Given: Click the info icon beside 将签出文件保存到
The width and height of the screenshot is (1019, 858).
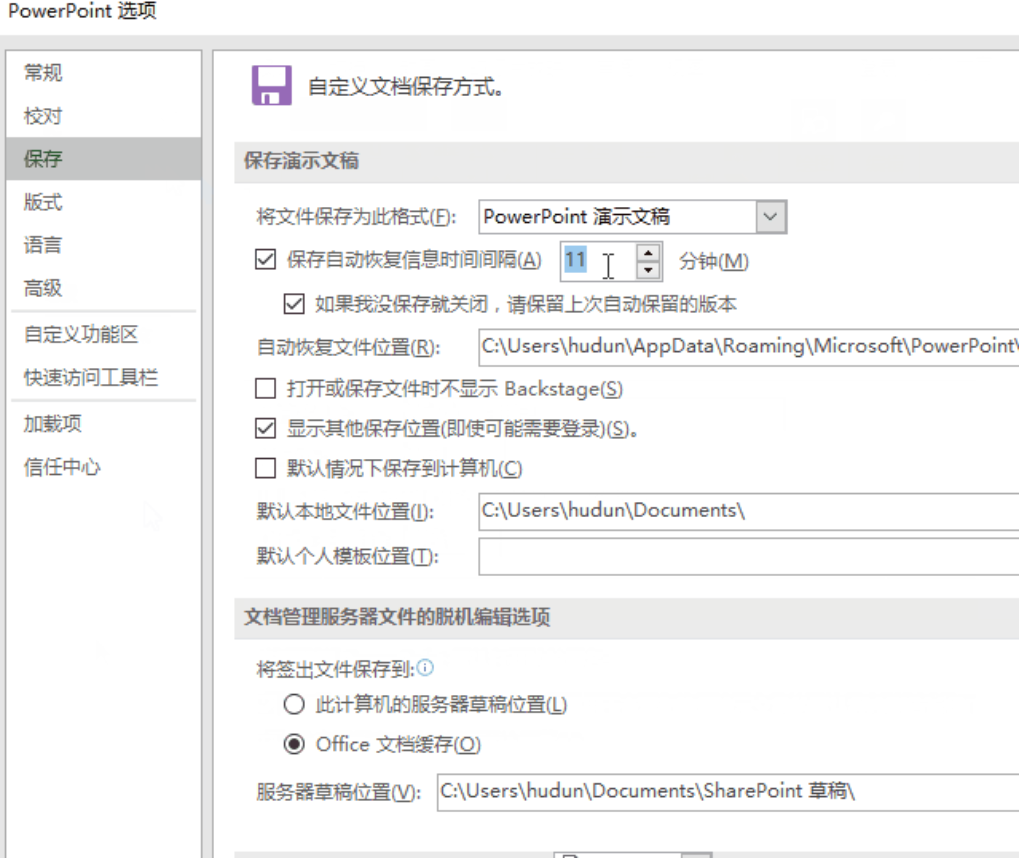Looking at the screenshot, I should [425, 668].
